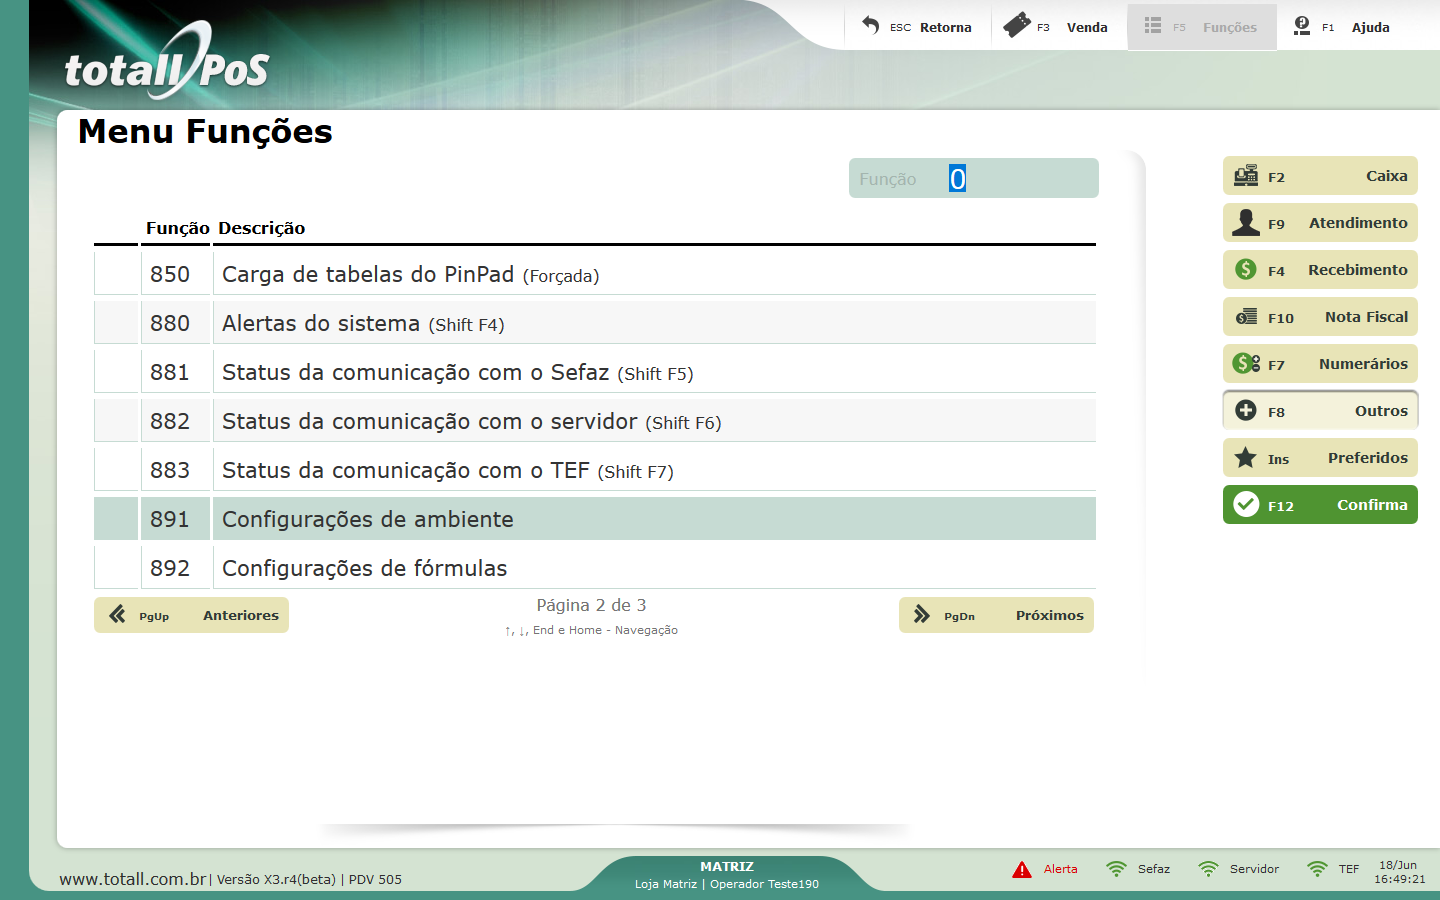Open the Venda menu item

(x=1057, y=27)
